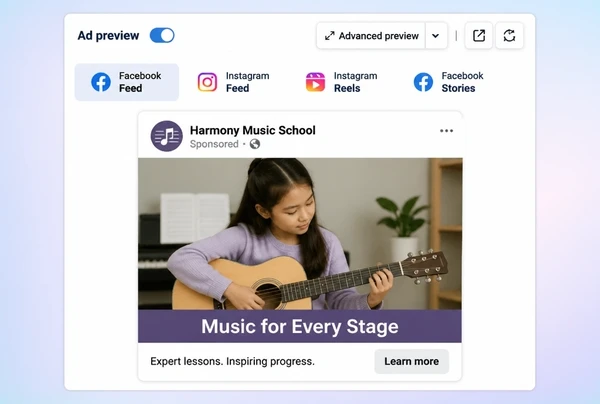Switch to the Facebook Stories tab

(x=448, y=82)
